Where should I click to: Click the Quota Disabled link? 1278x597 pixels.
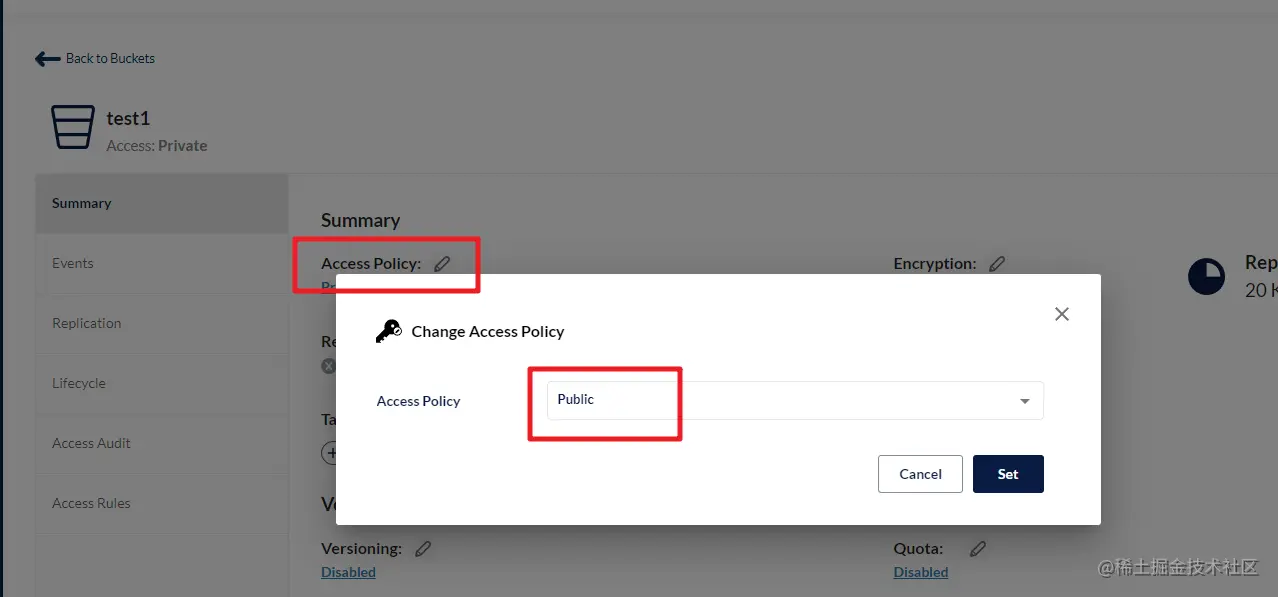click(921, 573)
